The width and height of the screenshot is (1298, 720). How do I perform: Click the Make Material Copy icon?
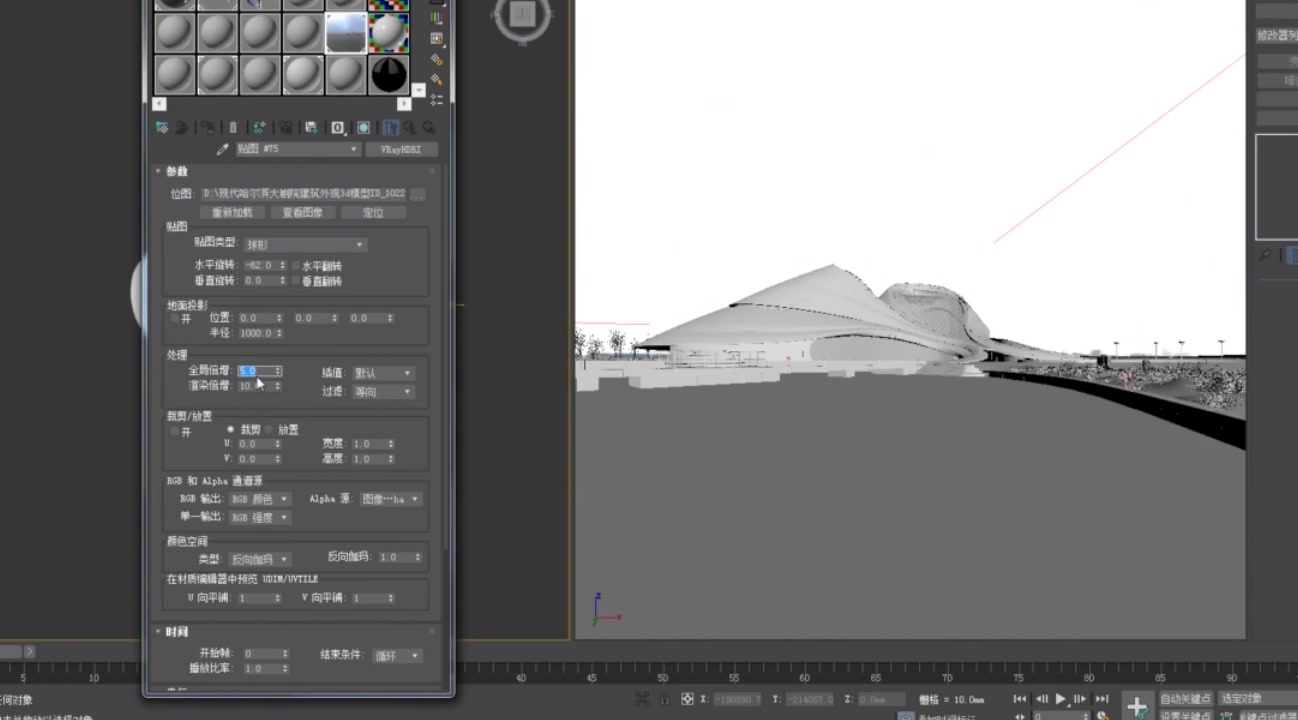[x=259, y=128]
